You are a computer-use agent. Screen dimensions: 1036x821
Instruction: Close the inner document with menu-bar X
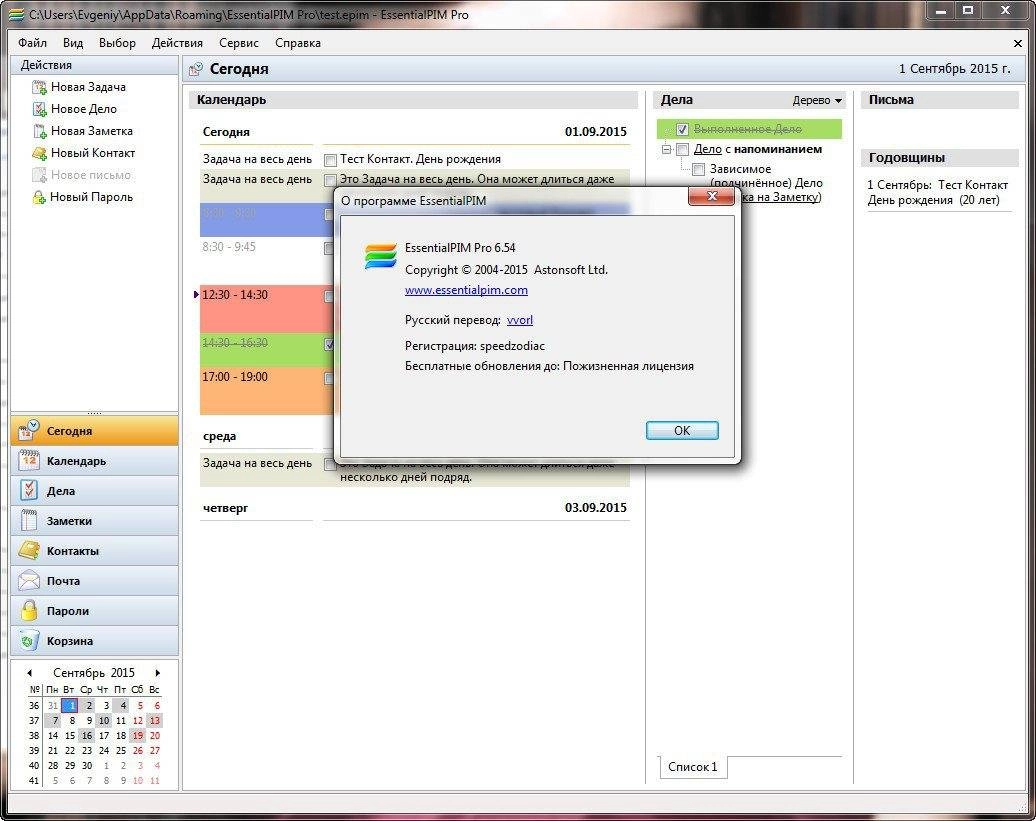tap(1018, 43)
